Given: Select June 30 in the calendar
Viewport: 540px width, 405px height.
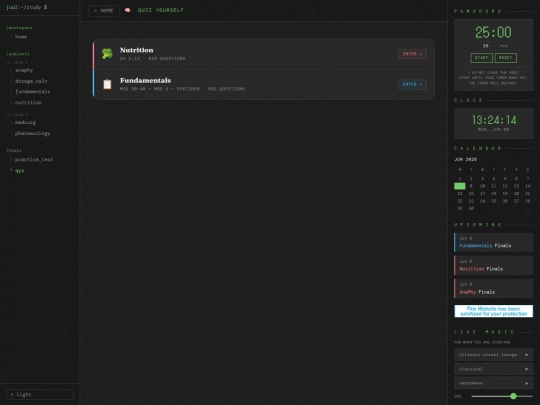Looking at the screenshot, I should [x=471, y=208].
